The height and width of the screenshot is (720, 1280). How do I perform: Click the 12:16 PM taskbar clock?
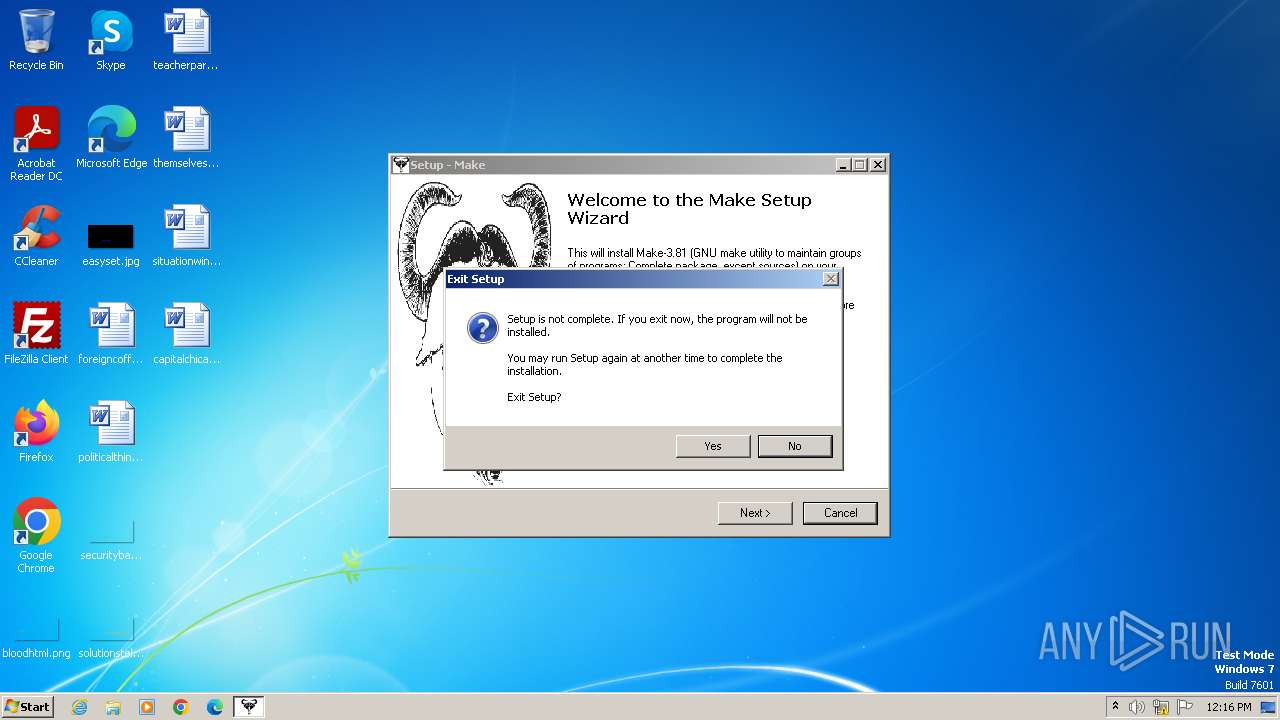click(1229, 707)
